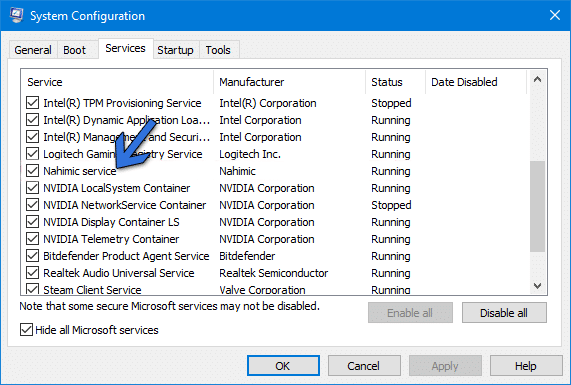This screenshot has height=385, width=571.
Task: Go to the Startup tab
Action: click(x=176, y=50)
